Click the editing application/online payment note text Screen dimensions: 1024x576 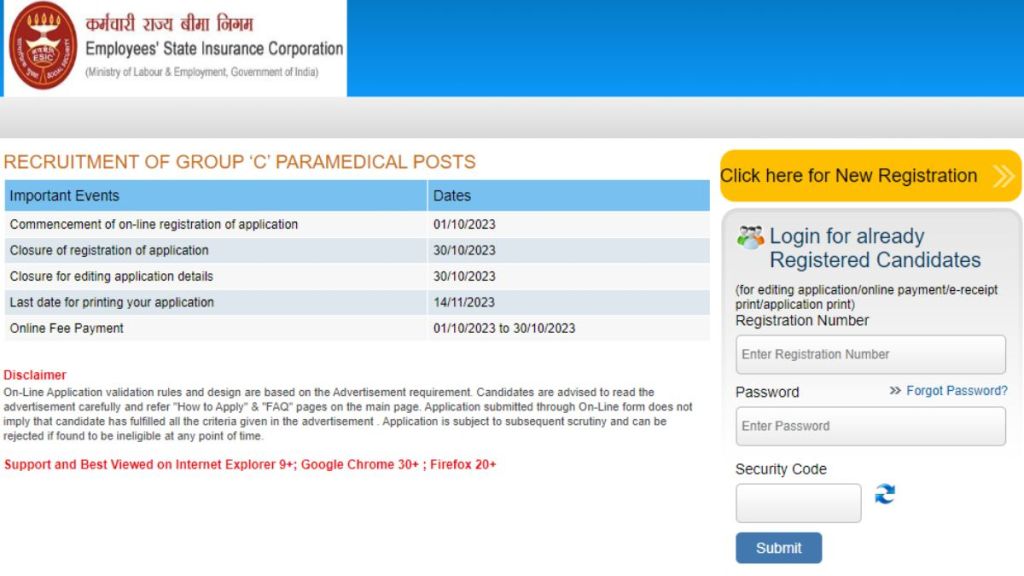867,297
